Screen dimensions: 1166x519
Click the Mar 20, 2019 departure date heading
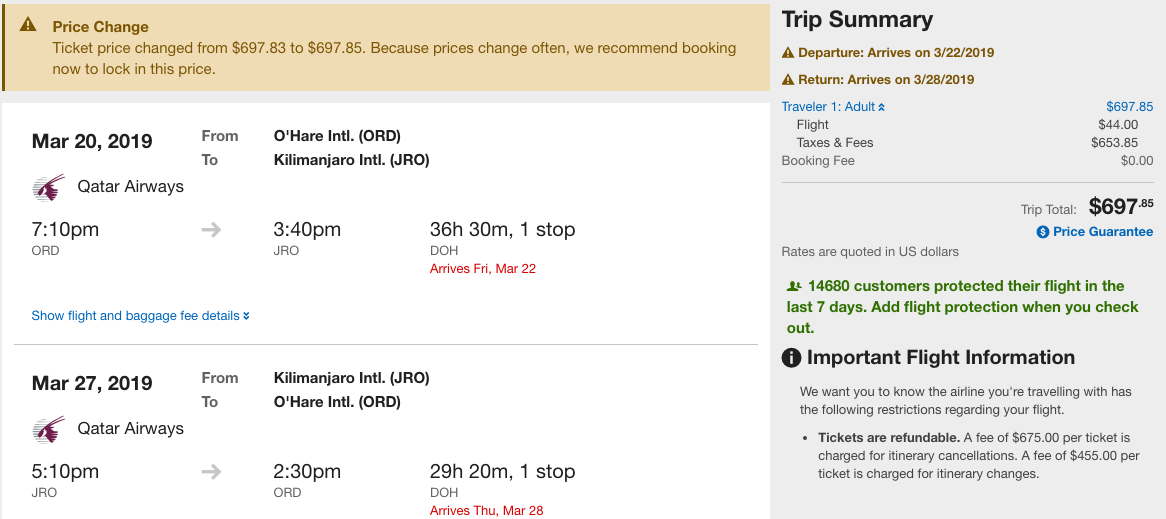pyautogui.click(x=92, y=141)
